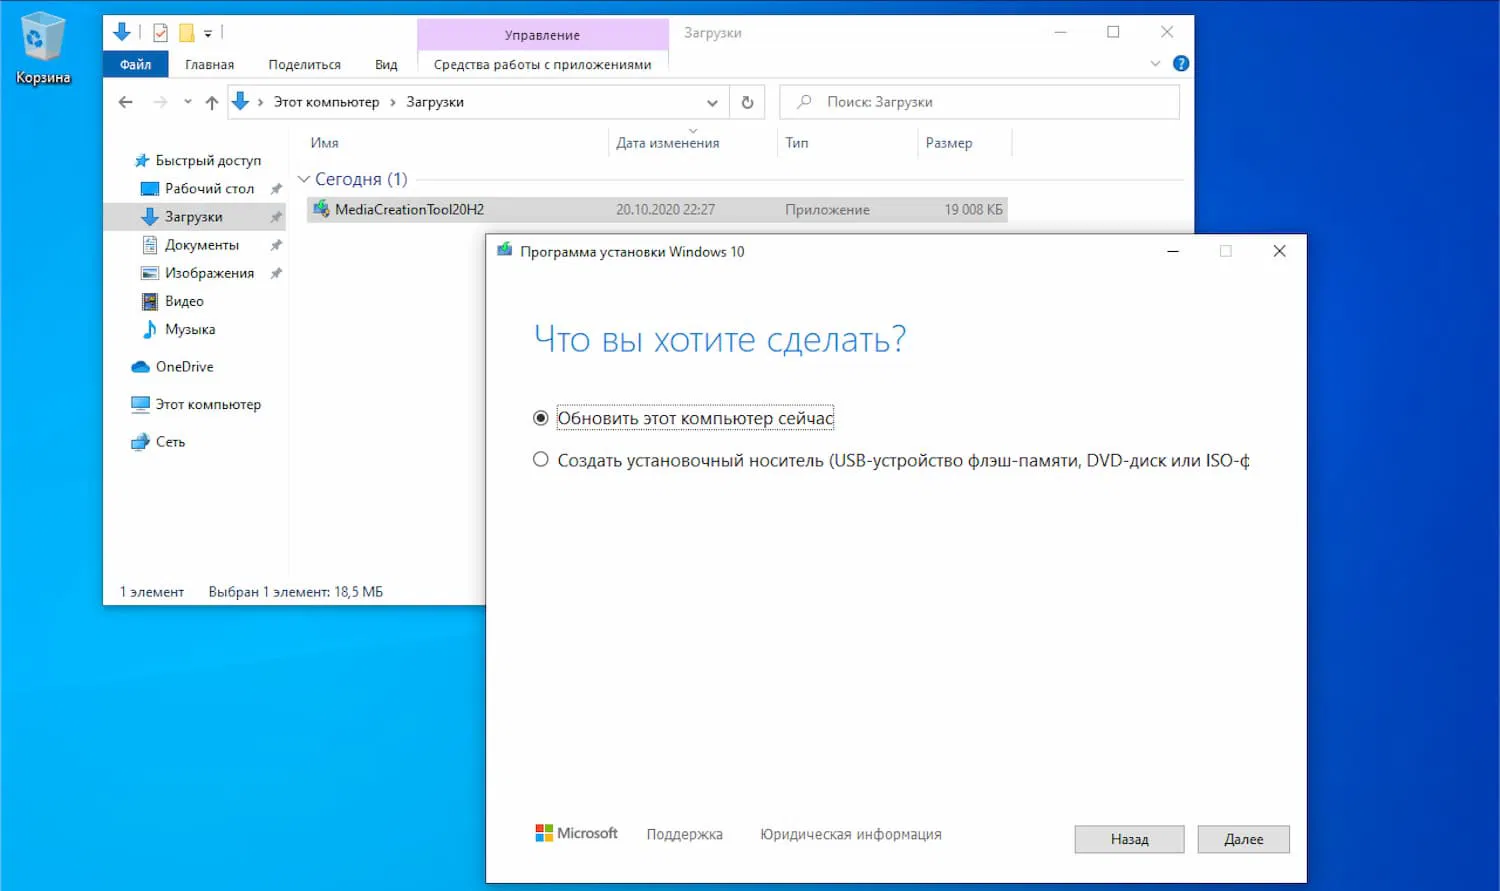Click the New folder icon on toolbar
The height and width of the screenshot is (891, 1500).
click(188, 32)
